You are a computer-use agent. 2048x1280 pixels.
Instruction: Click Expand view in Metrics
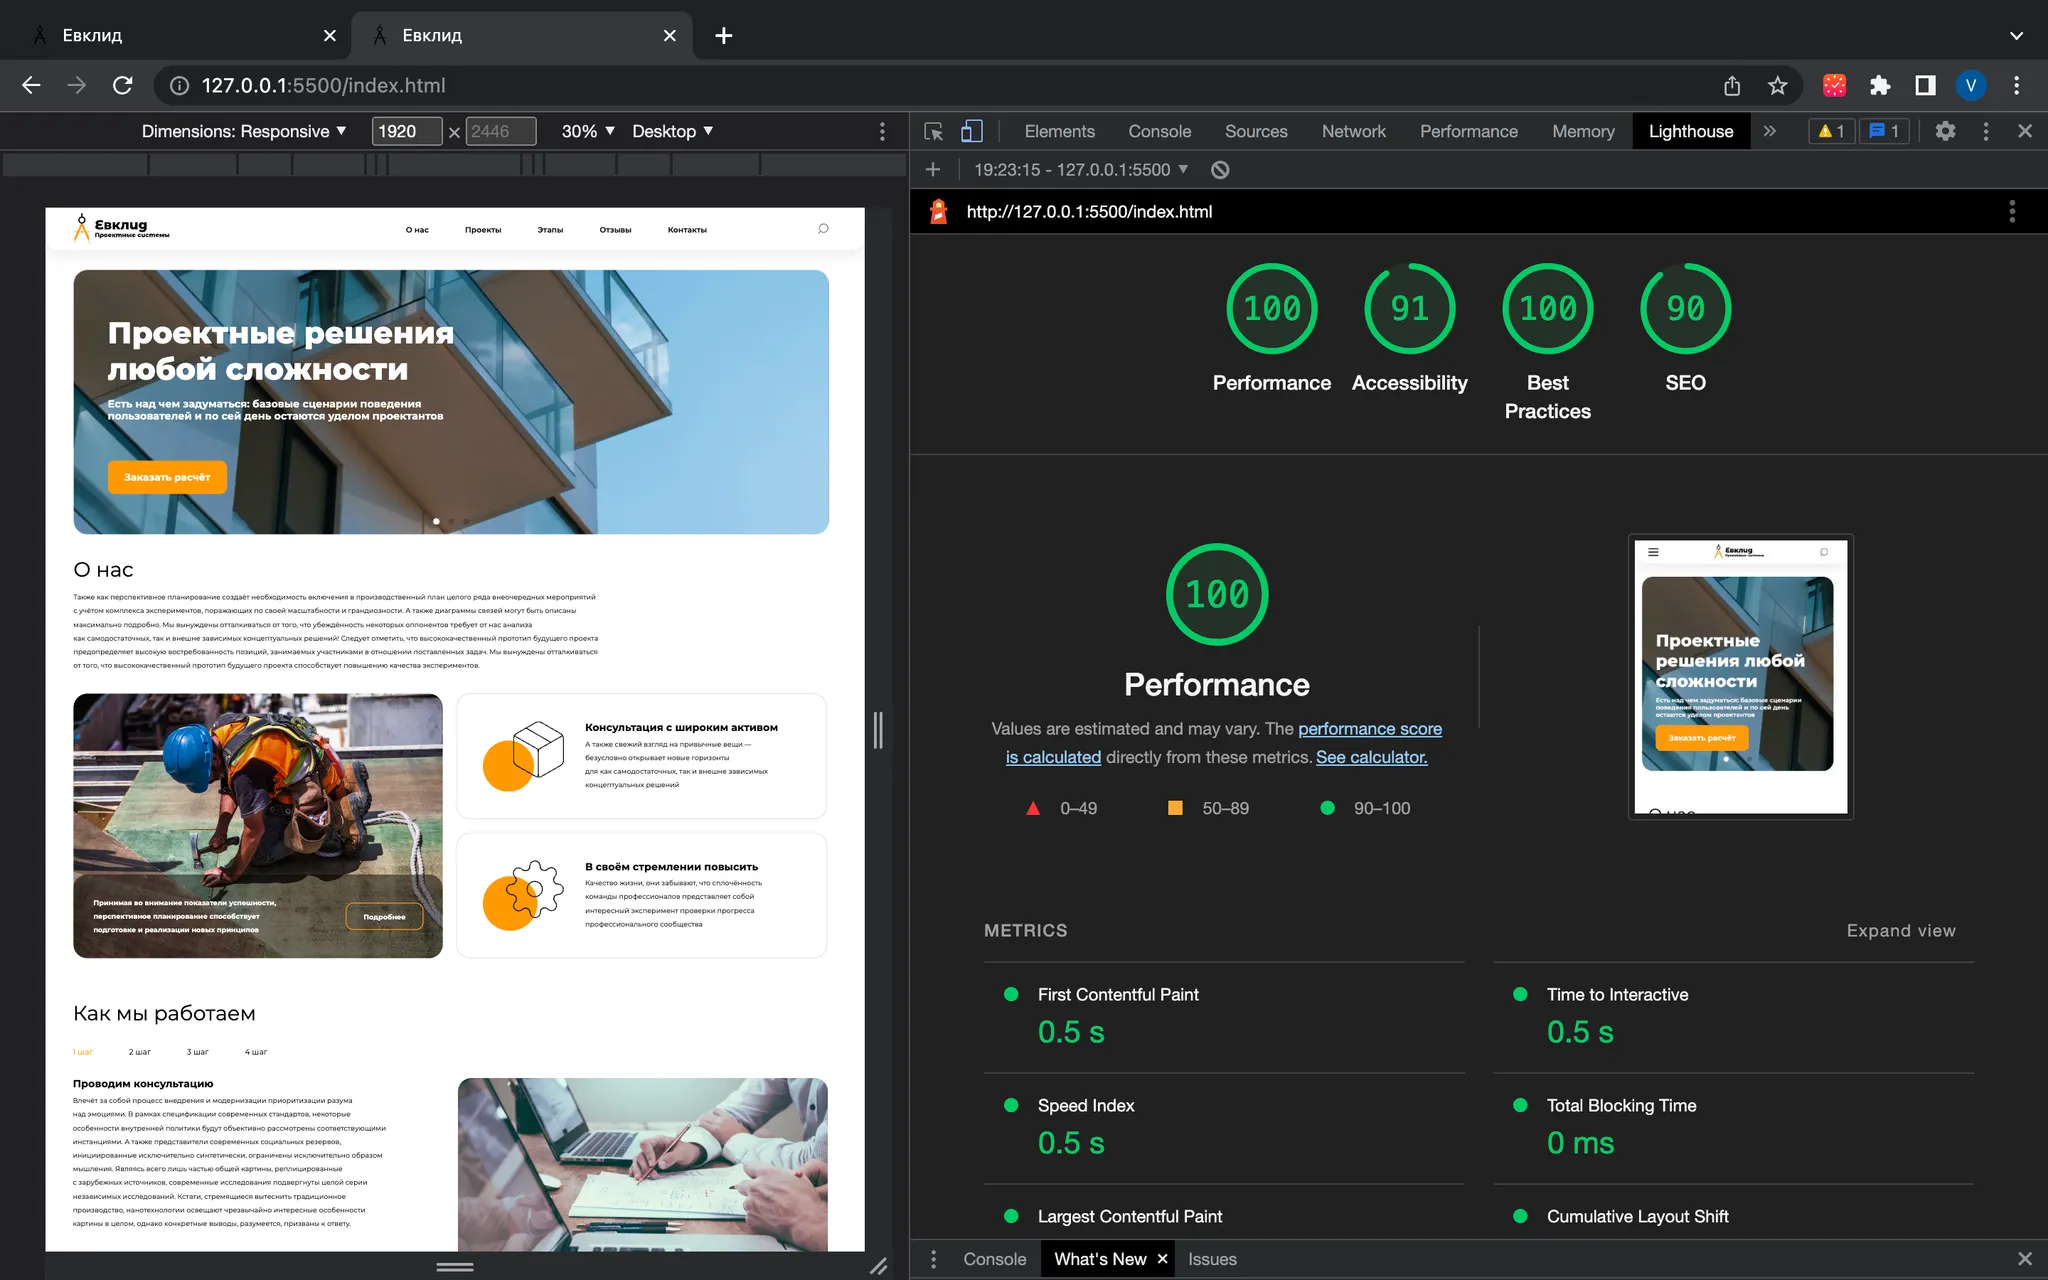click(1900, 930)
